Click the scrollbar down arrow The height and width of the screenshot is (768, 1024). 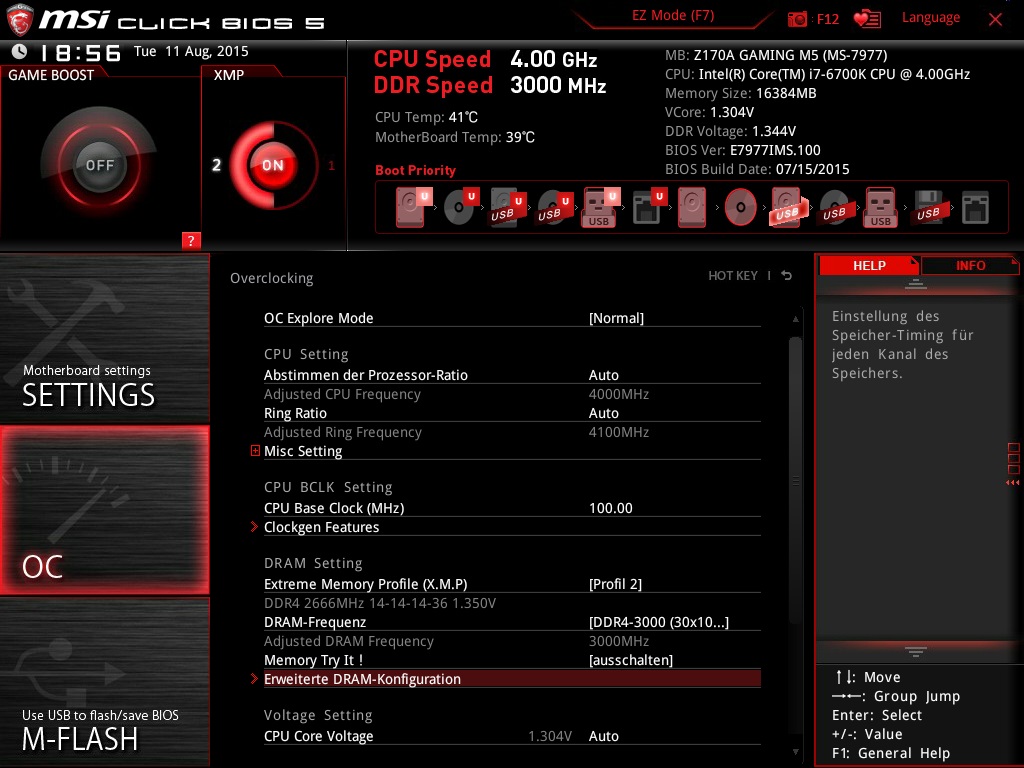coord(795,752)
